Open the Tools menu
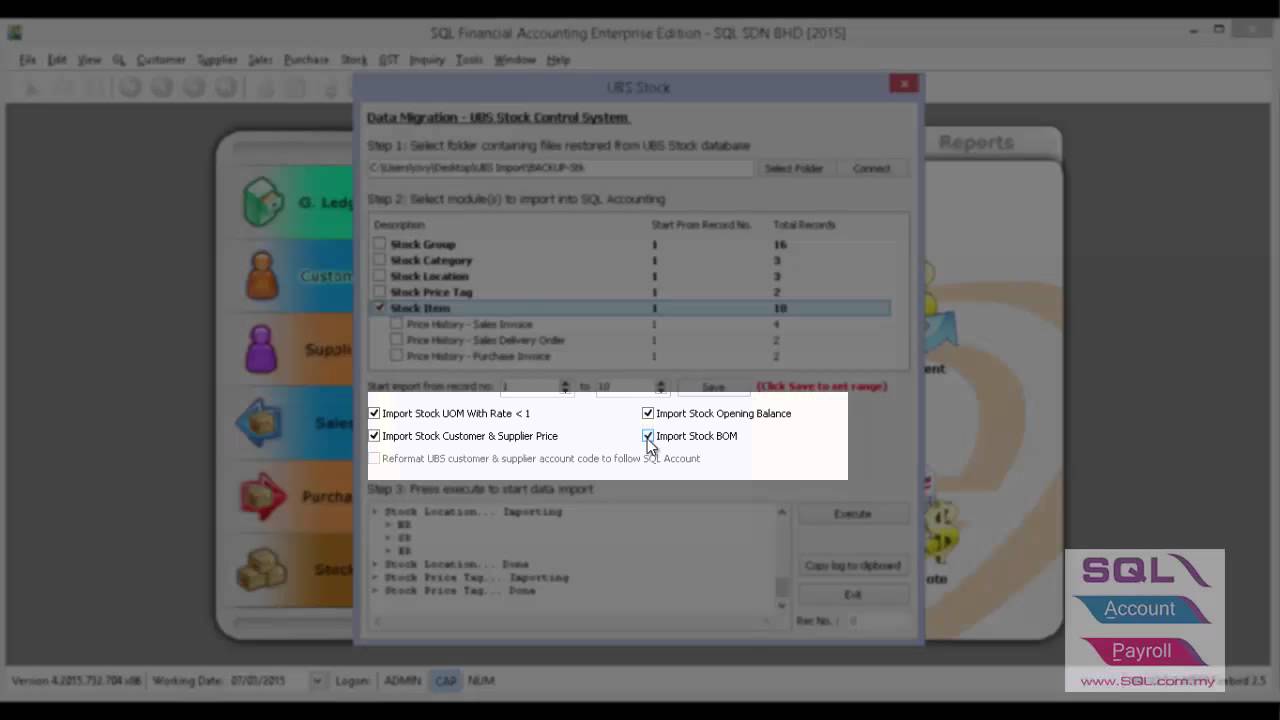Image resolution: width=1280 pixels, height=720 pixels. point(469,60)
